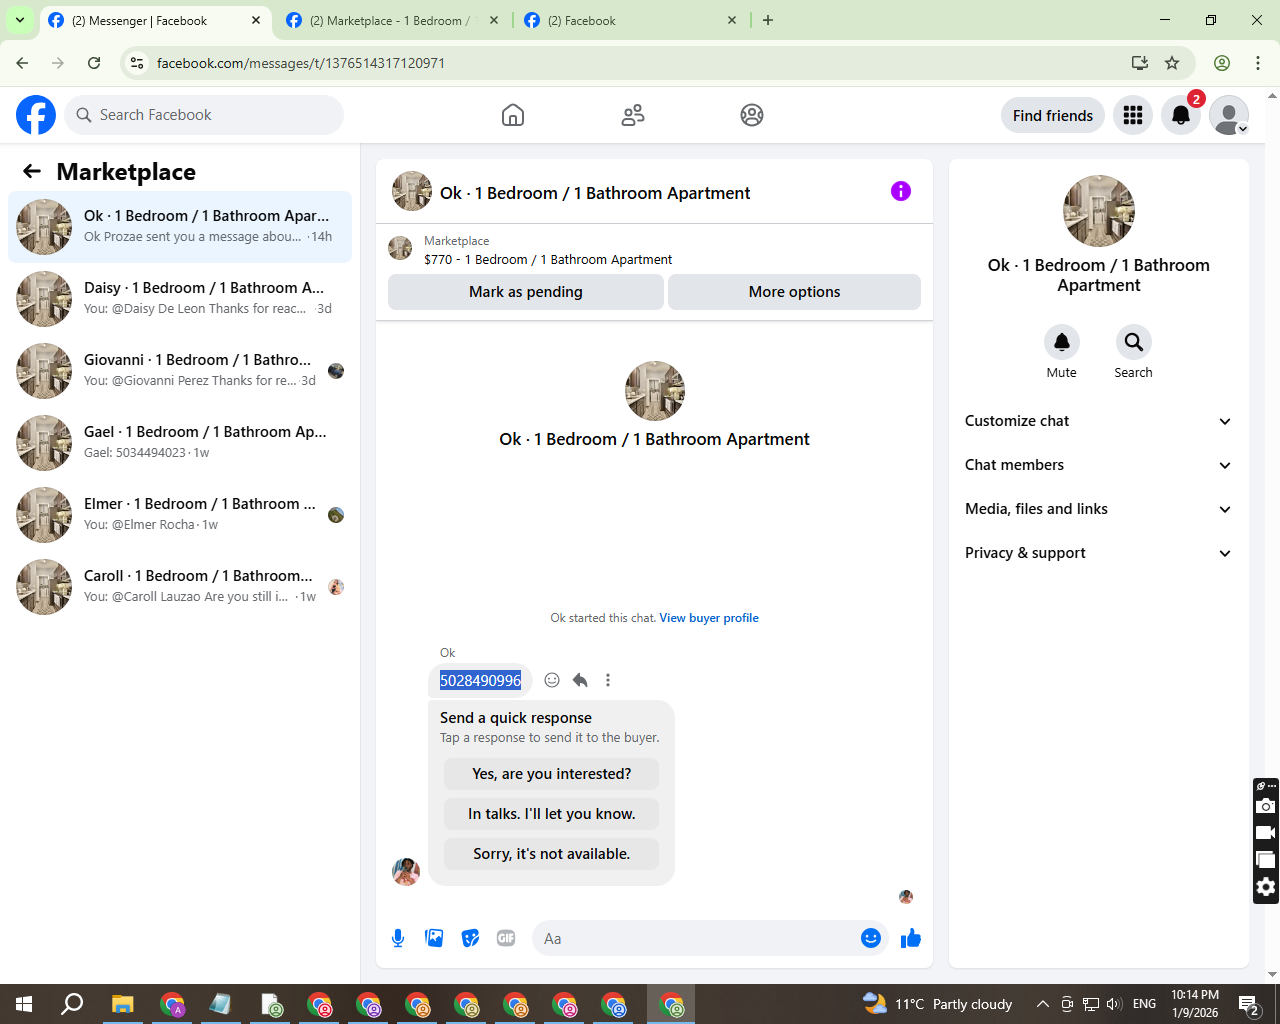This screenshot has height=1024, width=1280.
Task: Open a new browser tab
Action: pos(768,20)
